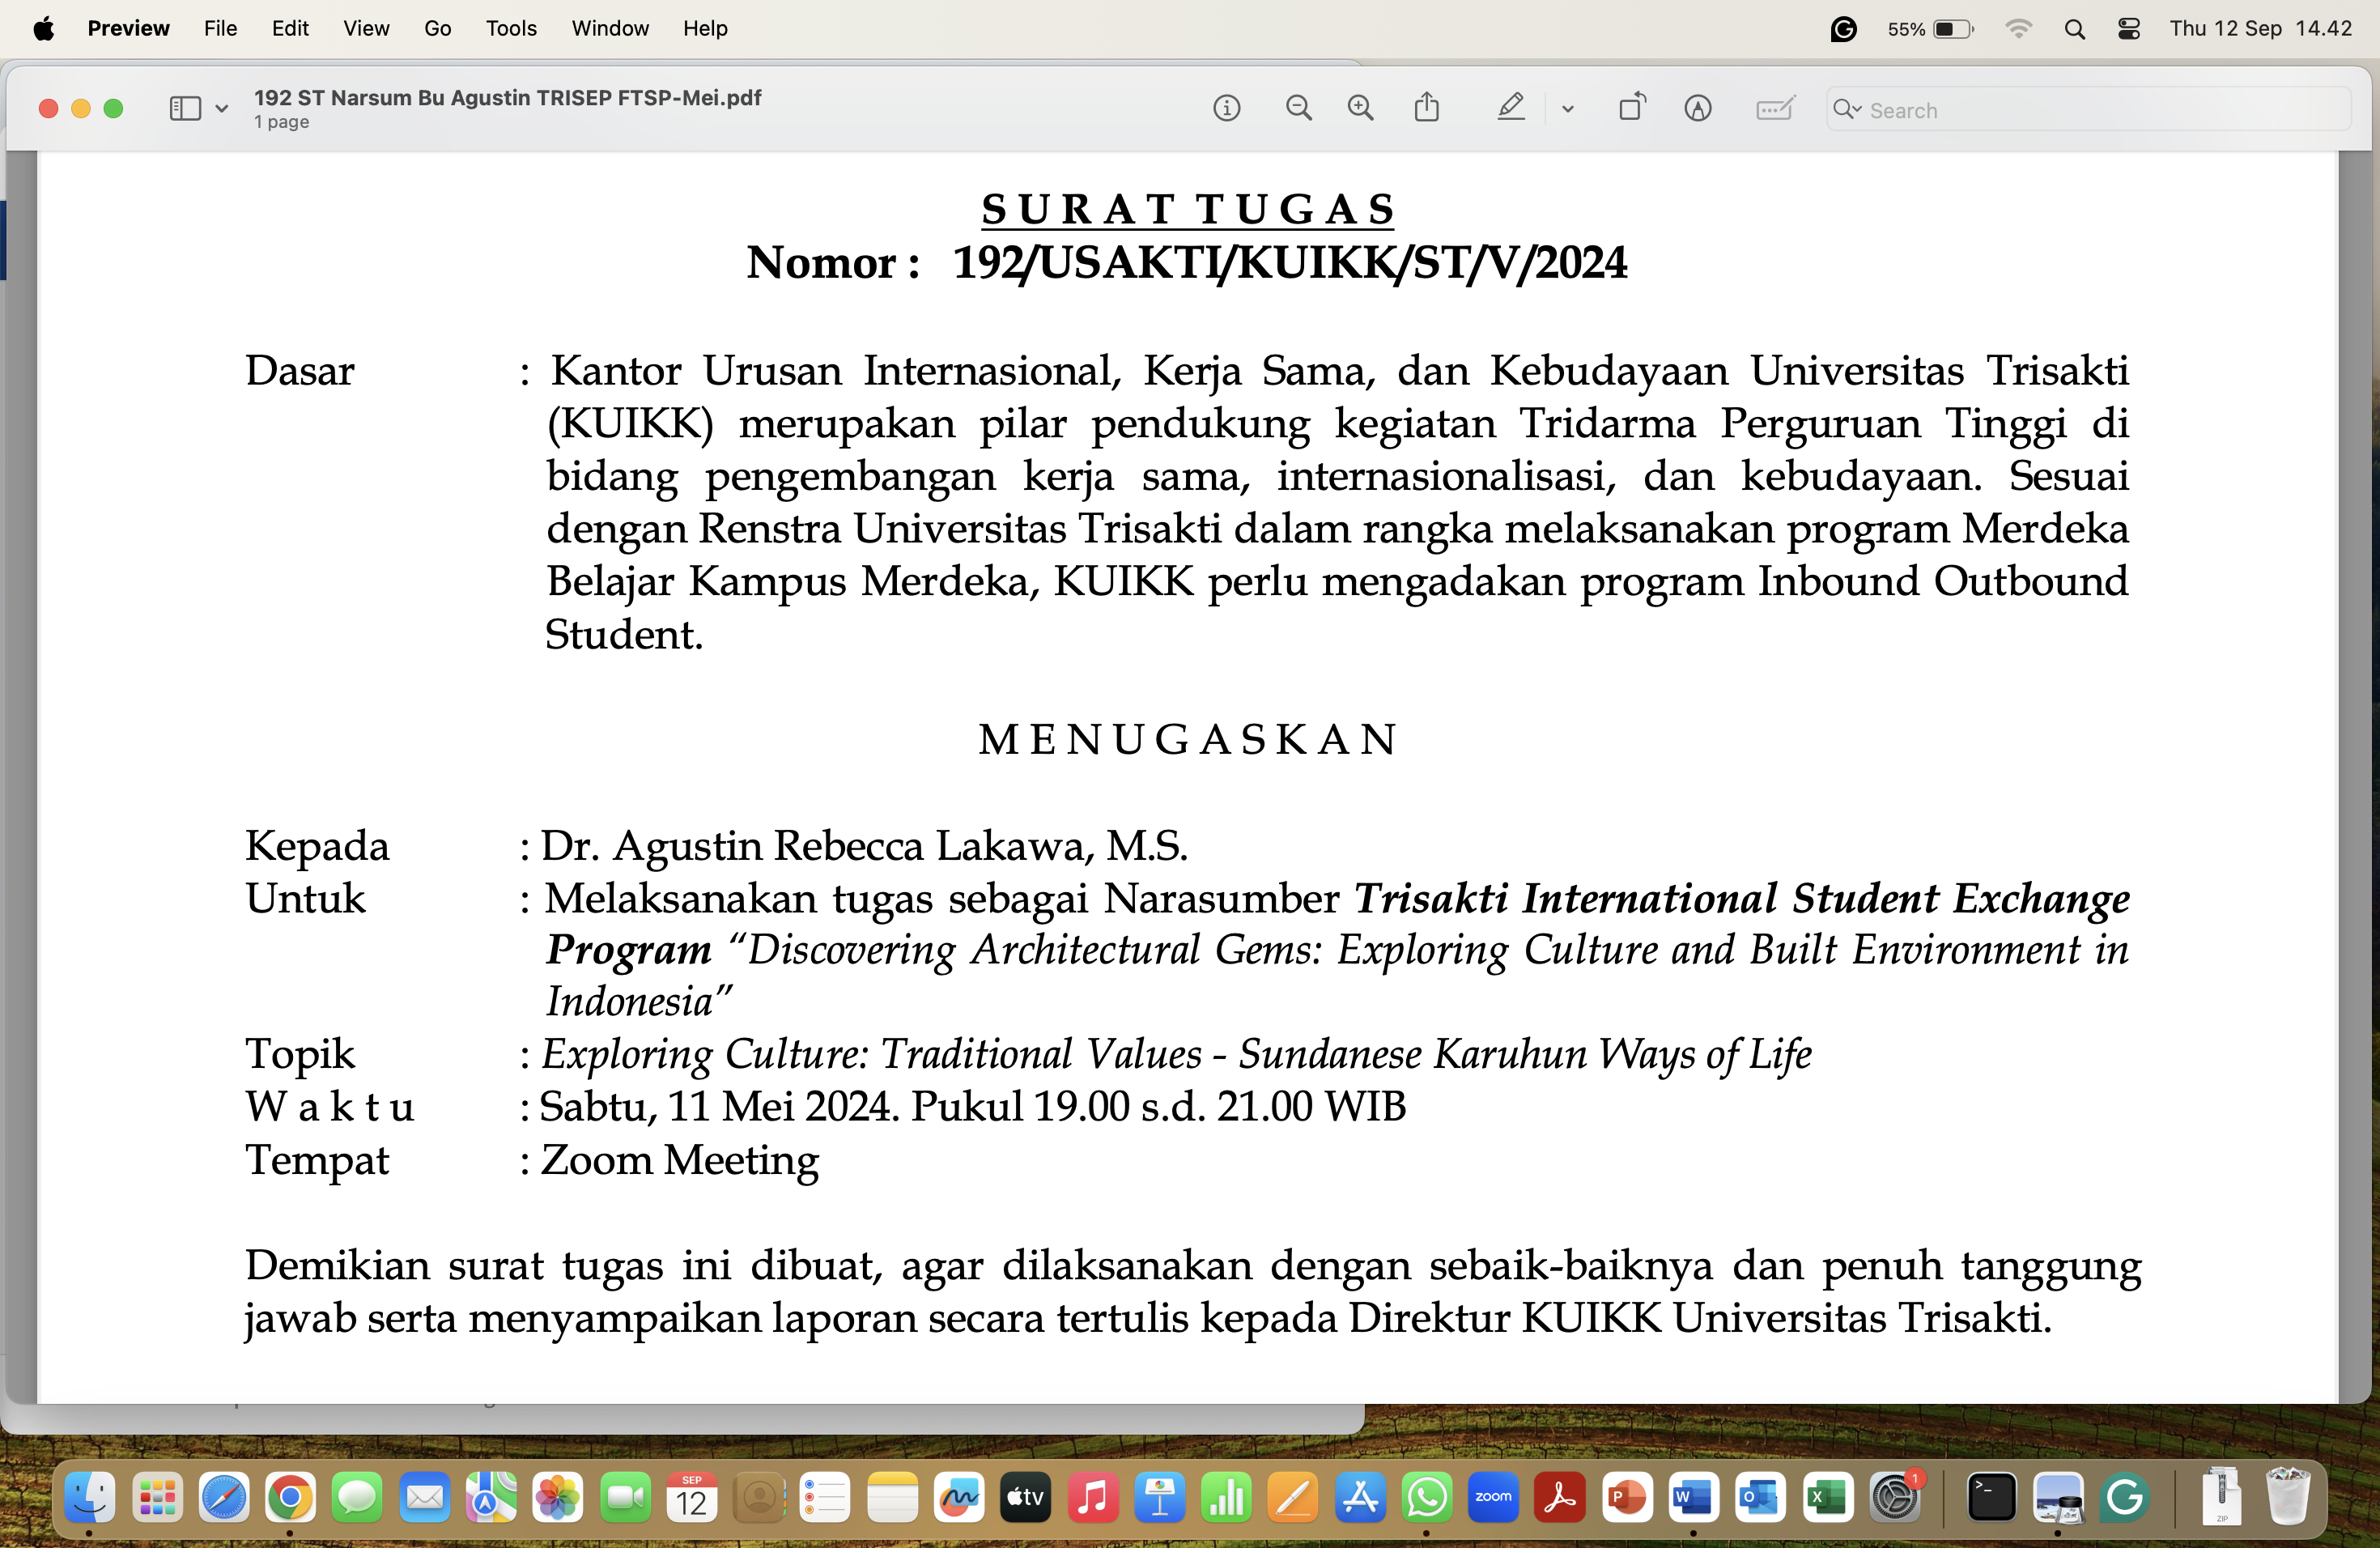The height and width of the screenshot is (1548, 2380).
Task: Launch Zoom from the Dock
Action: (1492, 1497)
